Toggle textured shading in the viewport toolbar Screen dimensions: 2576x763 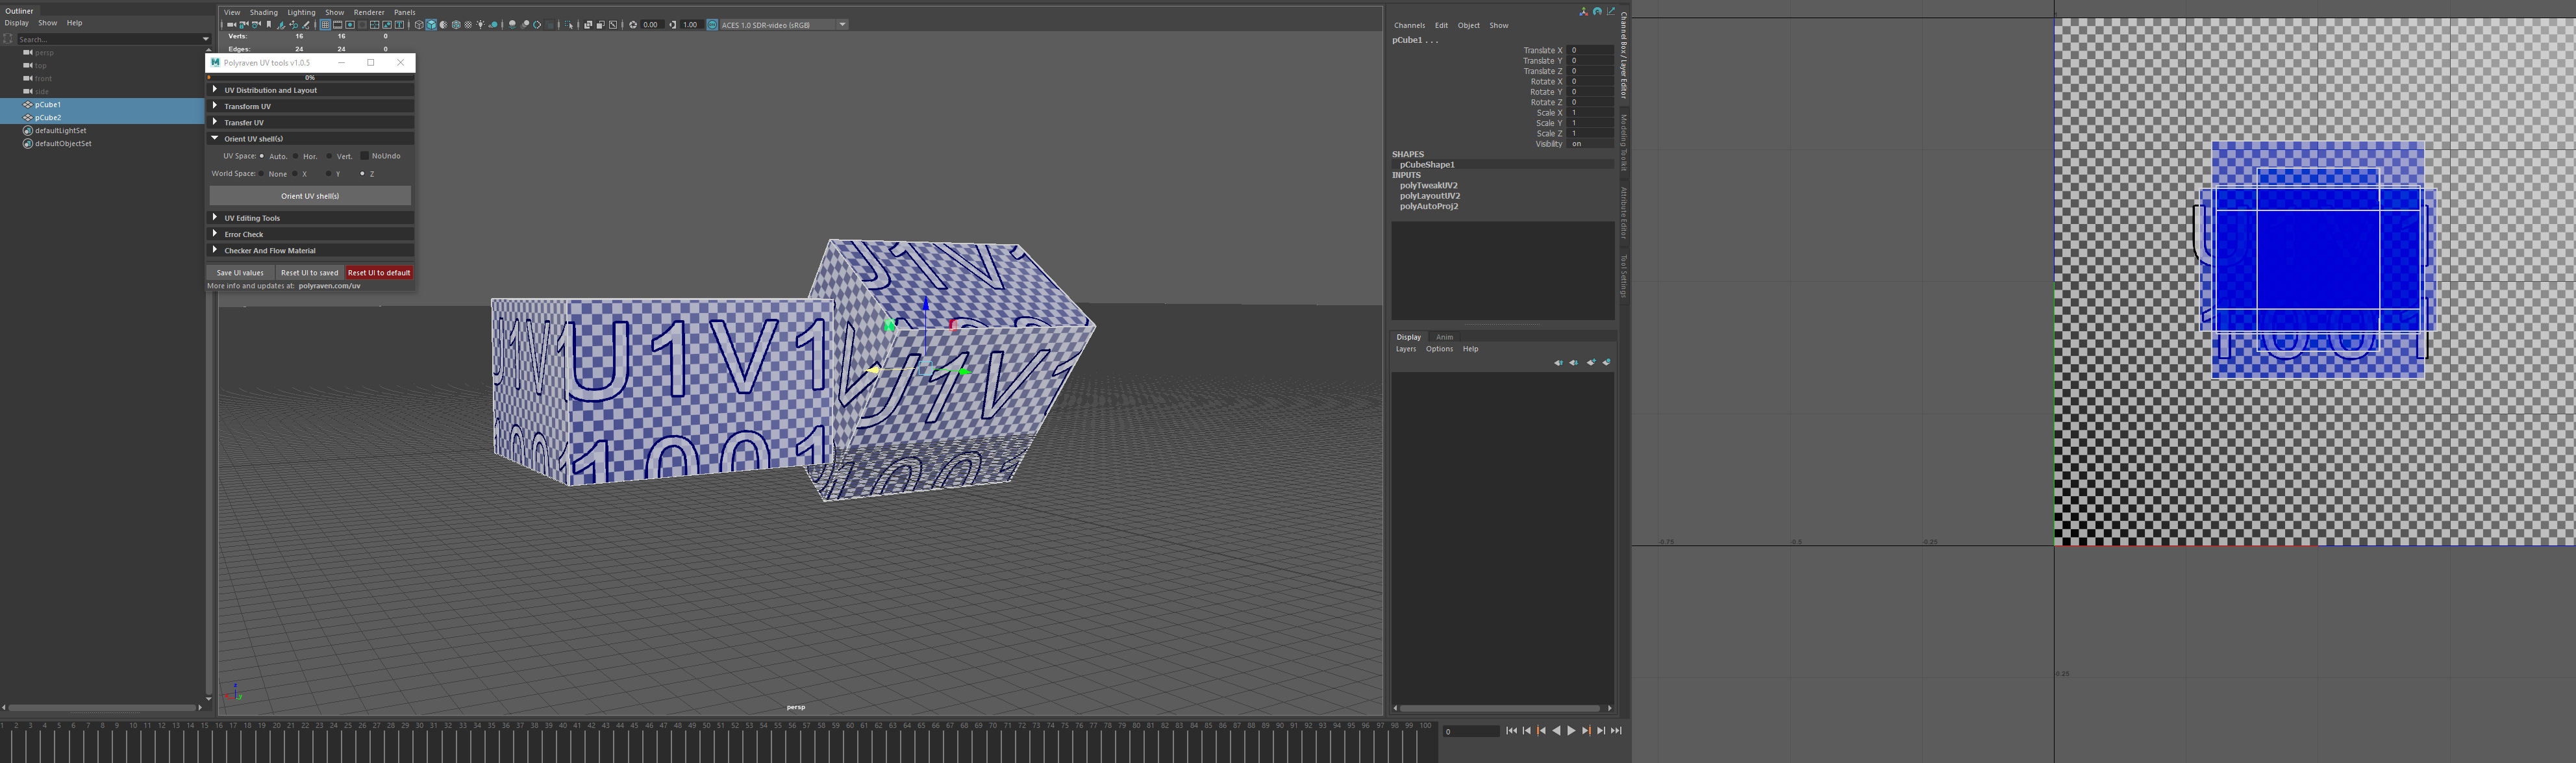tap(444, 25)
